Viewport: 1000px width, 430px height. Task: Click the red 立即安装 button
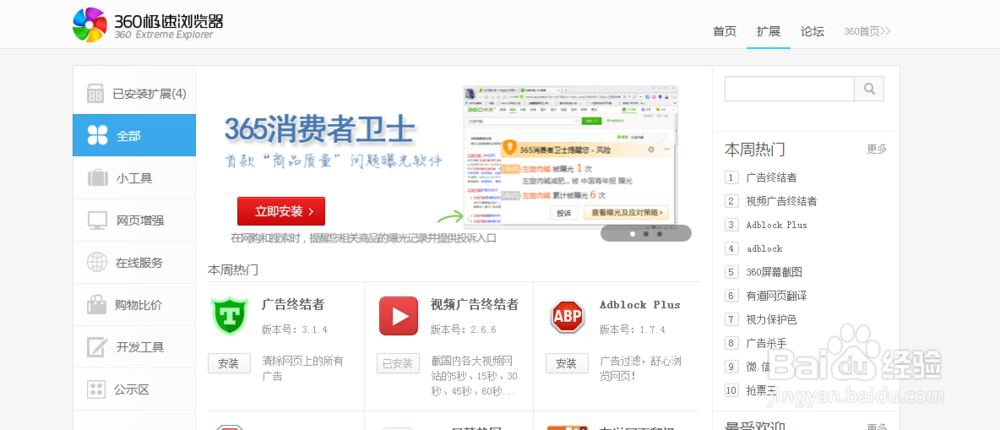(x=281, y=211)
